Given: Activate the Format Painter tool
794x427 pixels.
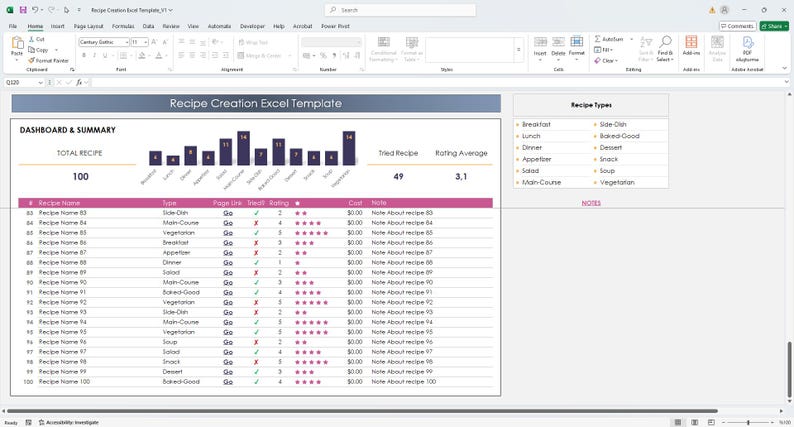Looking at the screenshot, I should click(x=48, y=61).
